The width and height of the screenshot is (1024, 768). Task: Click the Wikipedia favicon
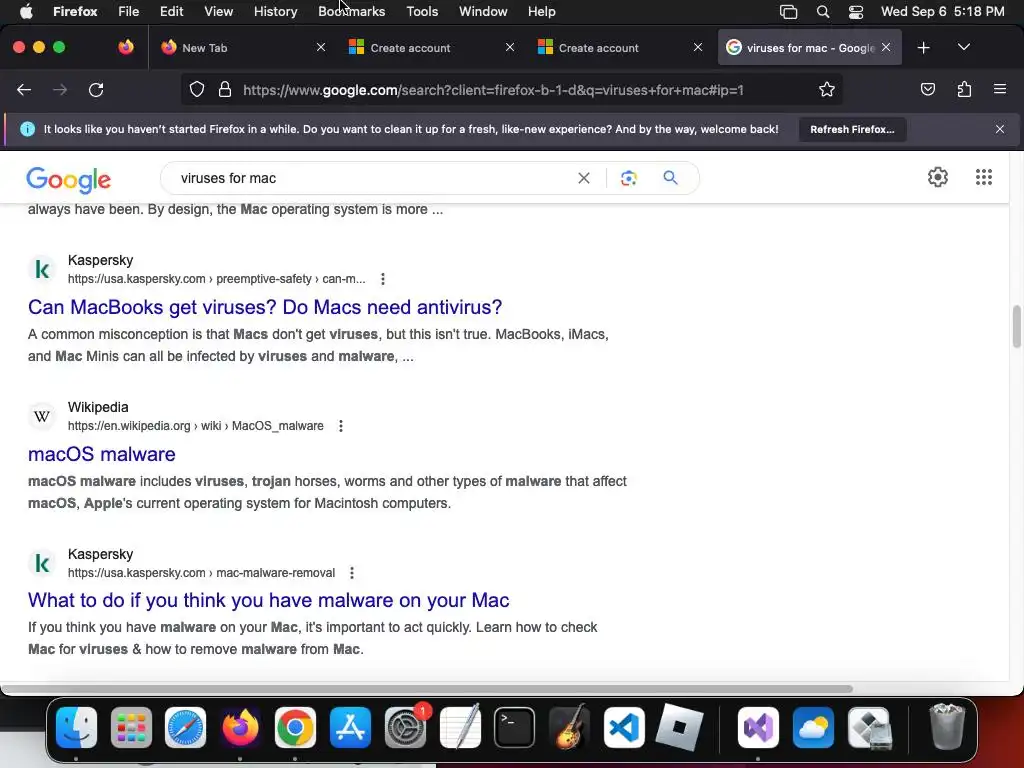point(42,416)
